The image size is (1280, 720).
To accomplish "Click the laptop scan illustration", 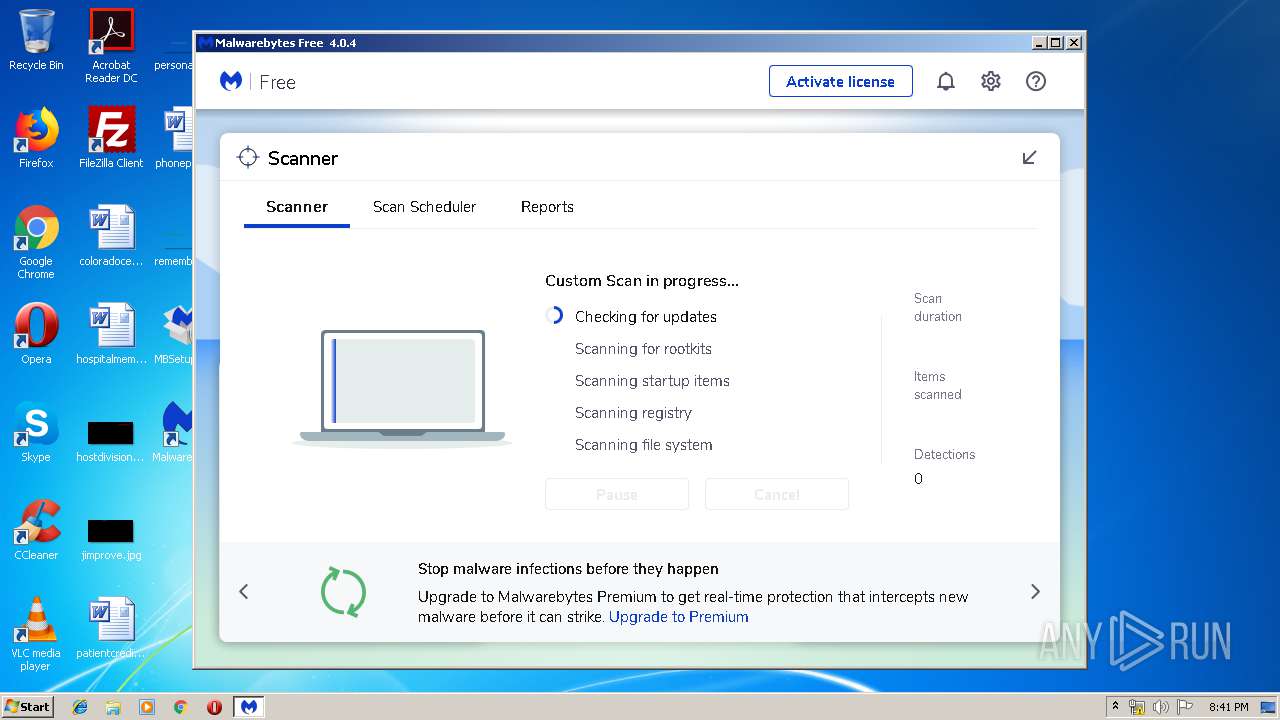I will 402,387.
